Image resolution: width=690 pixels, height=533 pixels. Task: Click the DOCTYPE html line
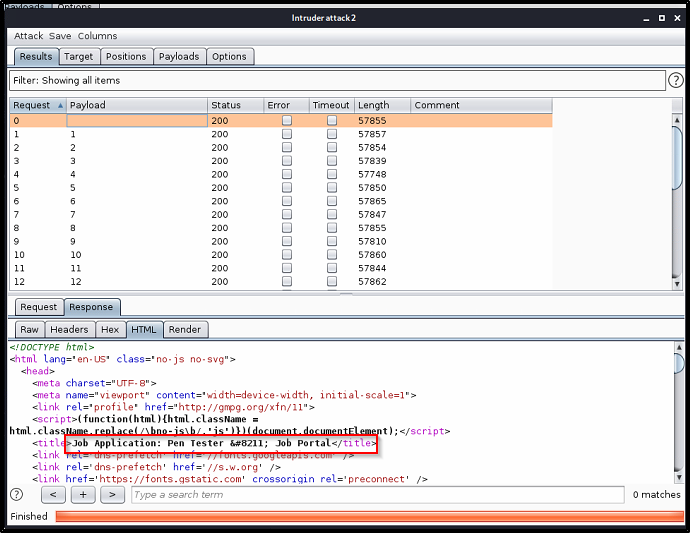point(51,347)
